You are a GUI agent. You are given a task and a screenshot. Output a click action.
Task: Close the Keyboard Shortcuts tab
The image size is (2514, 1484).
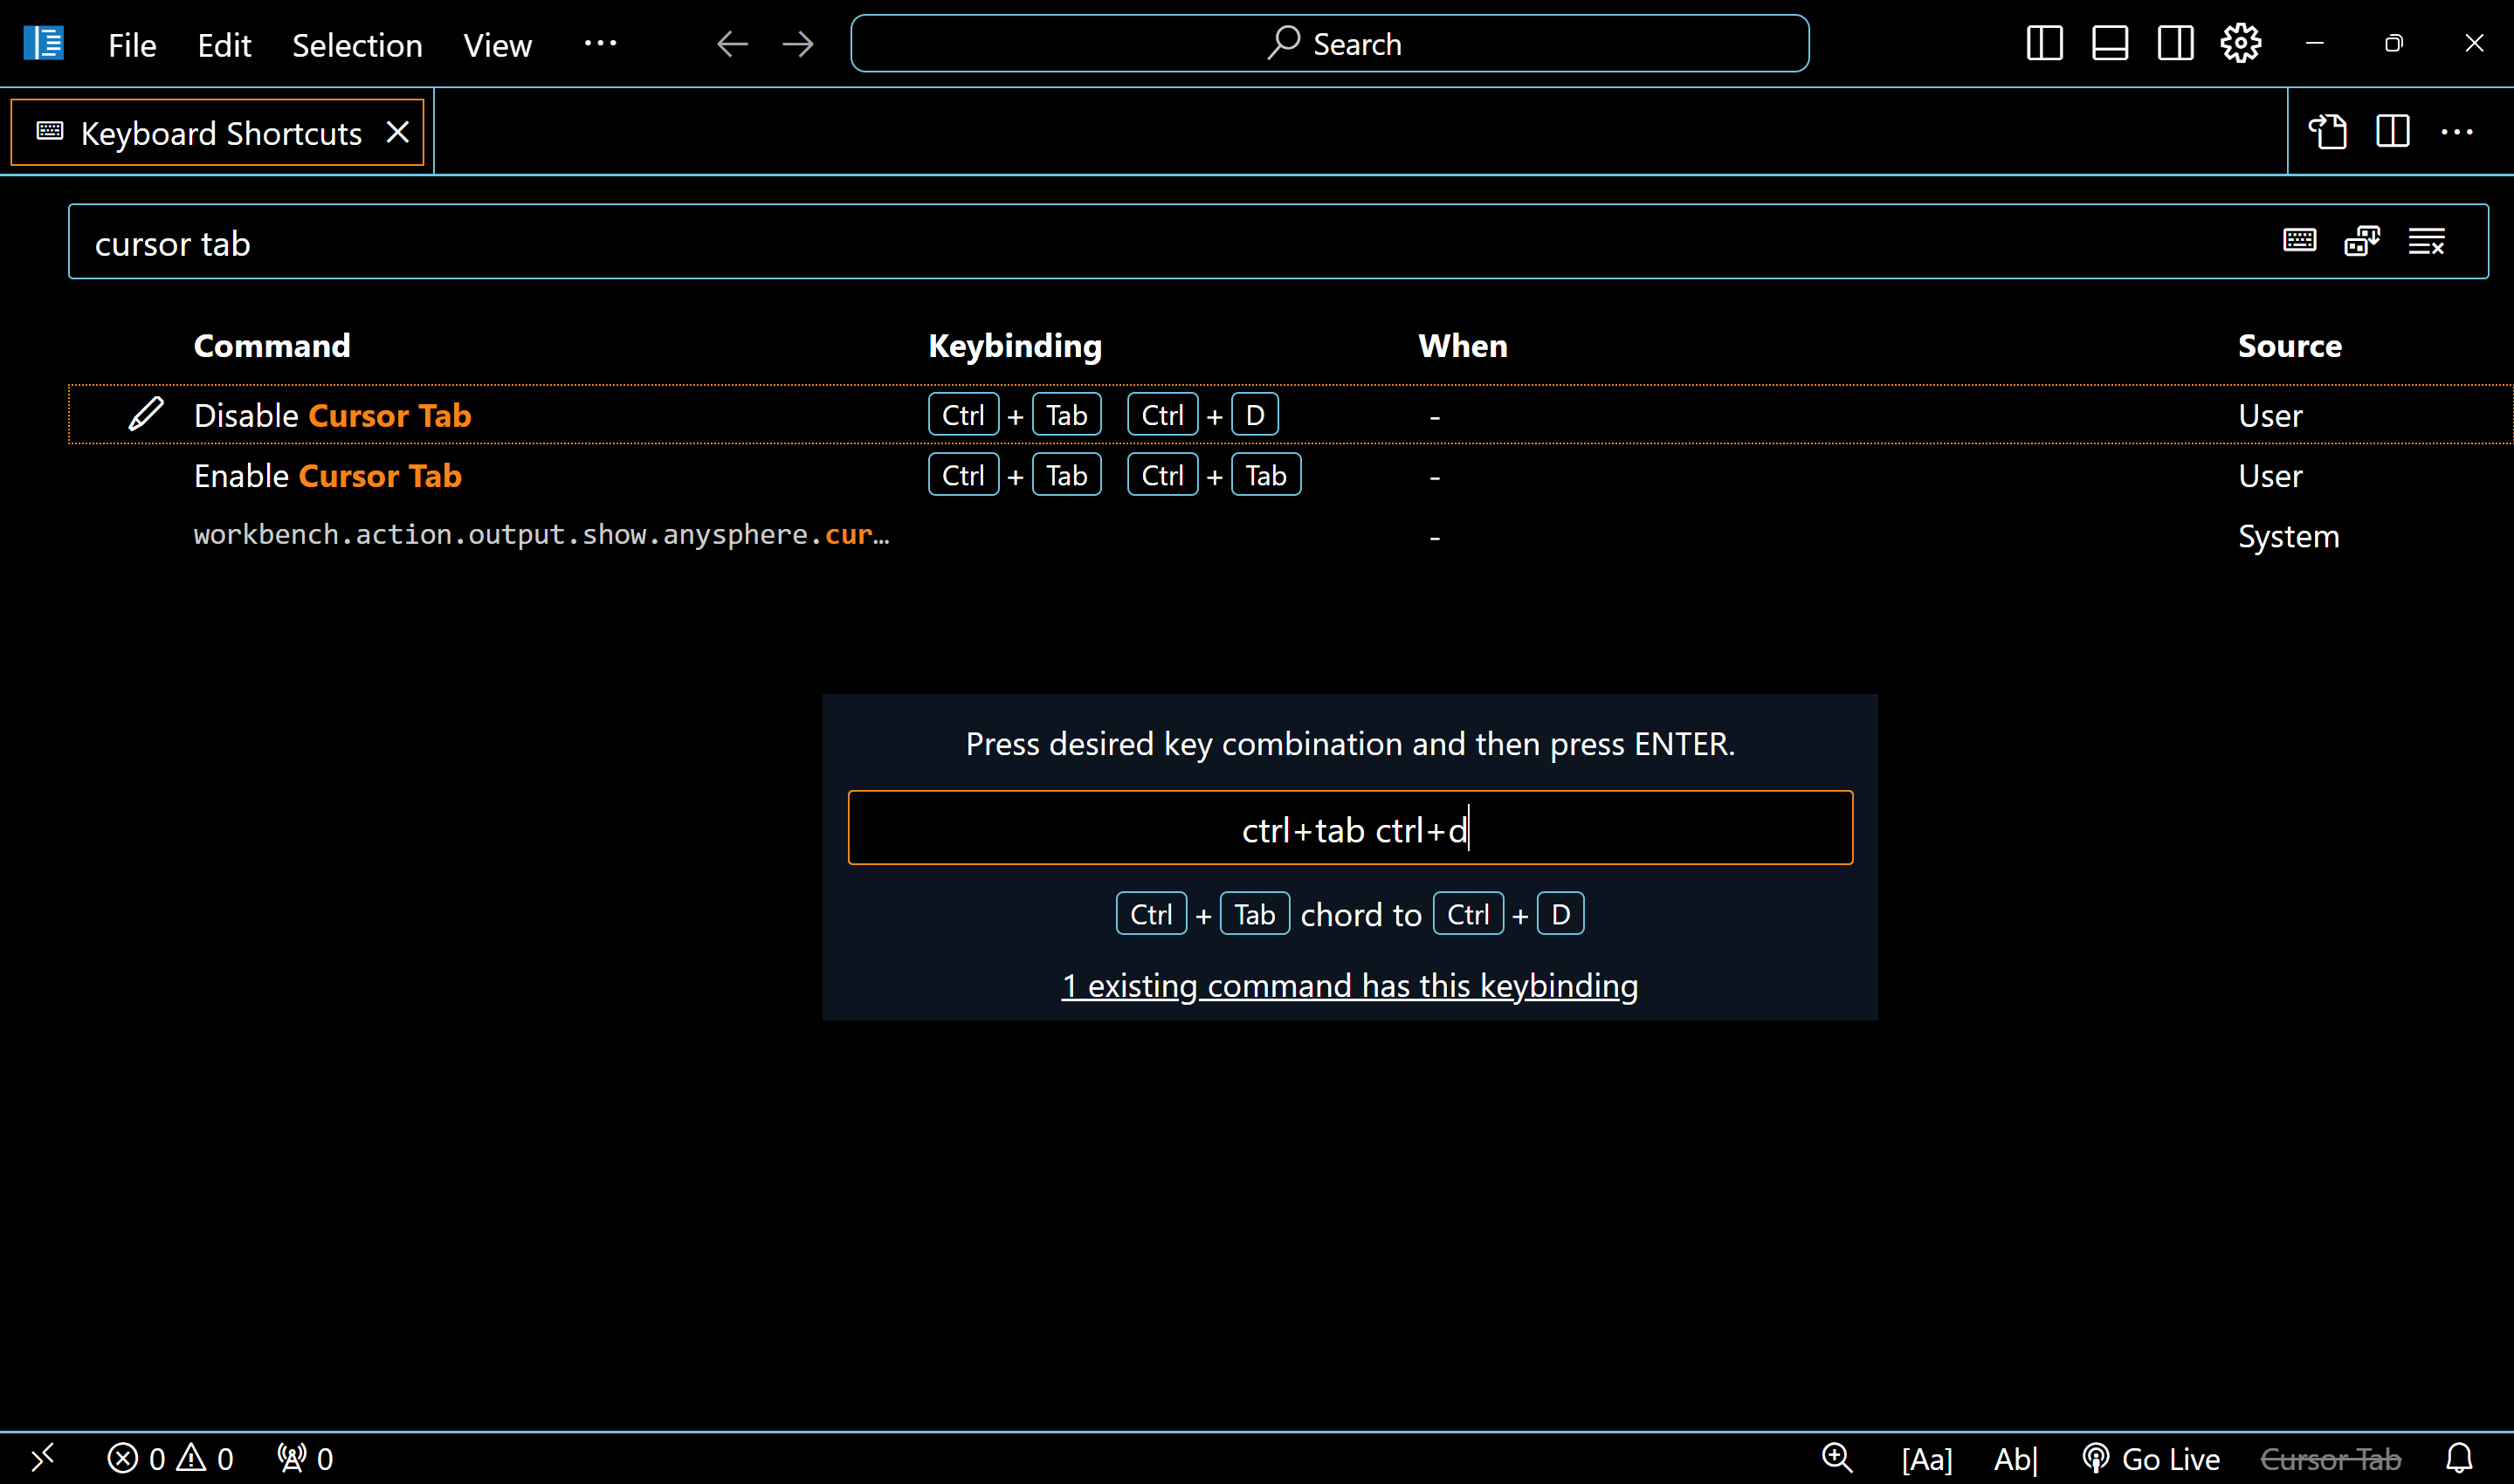(398, 132)
